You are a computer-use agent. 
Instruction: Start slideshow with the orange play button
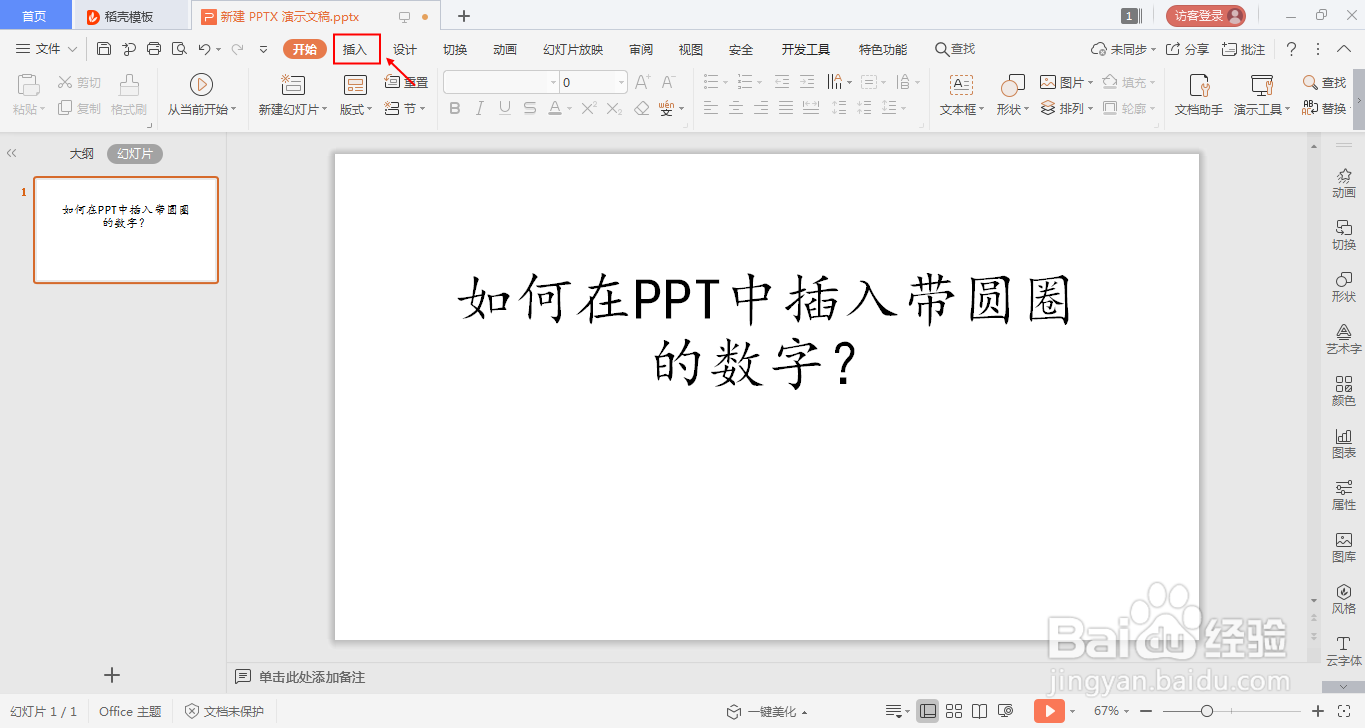click(1050, 711)
